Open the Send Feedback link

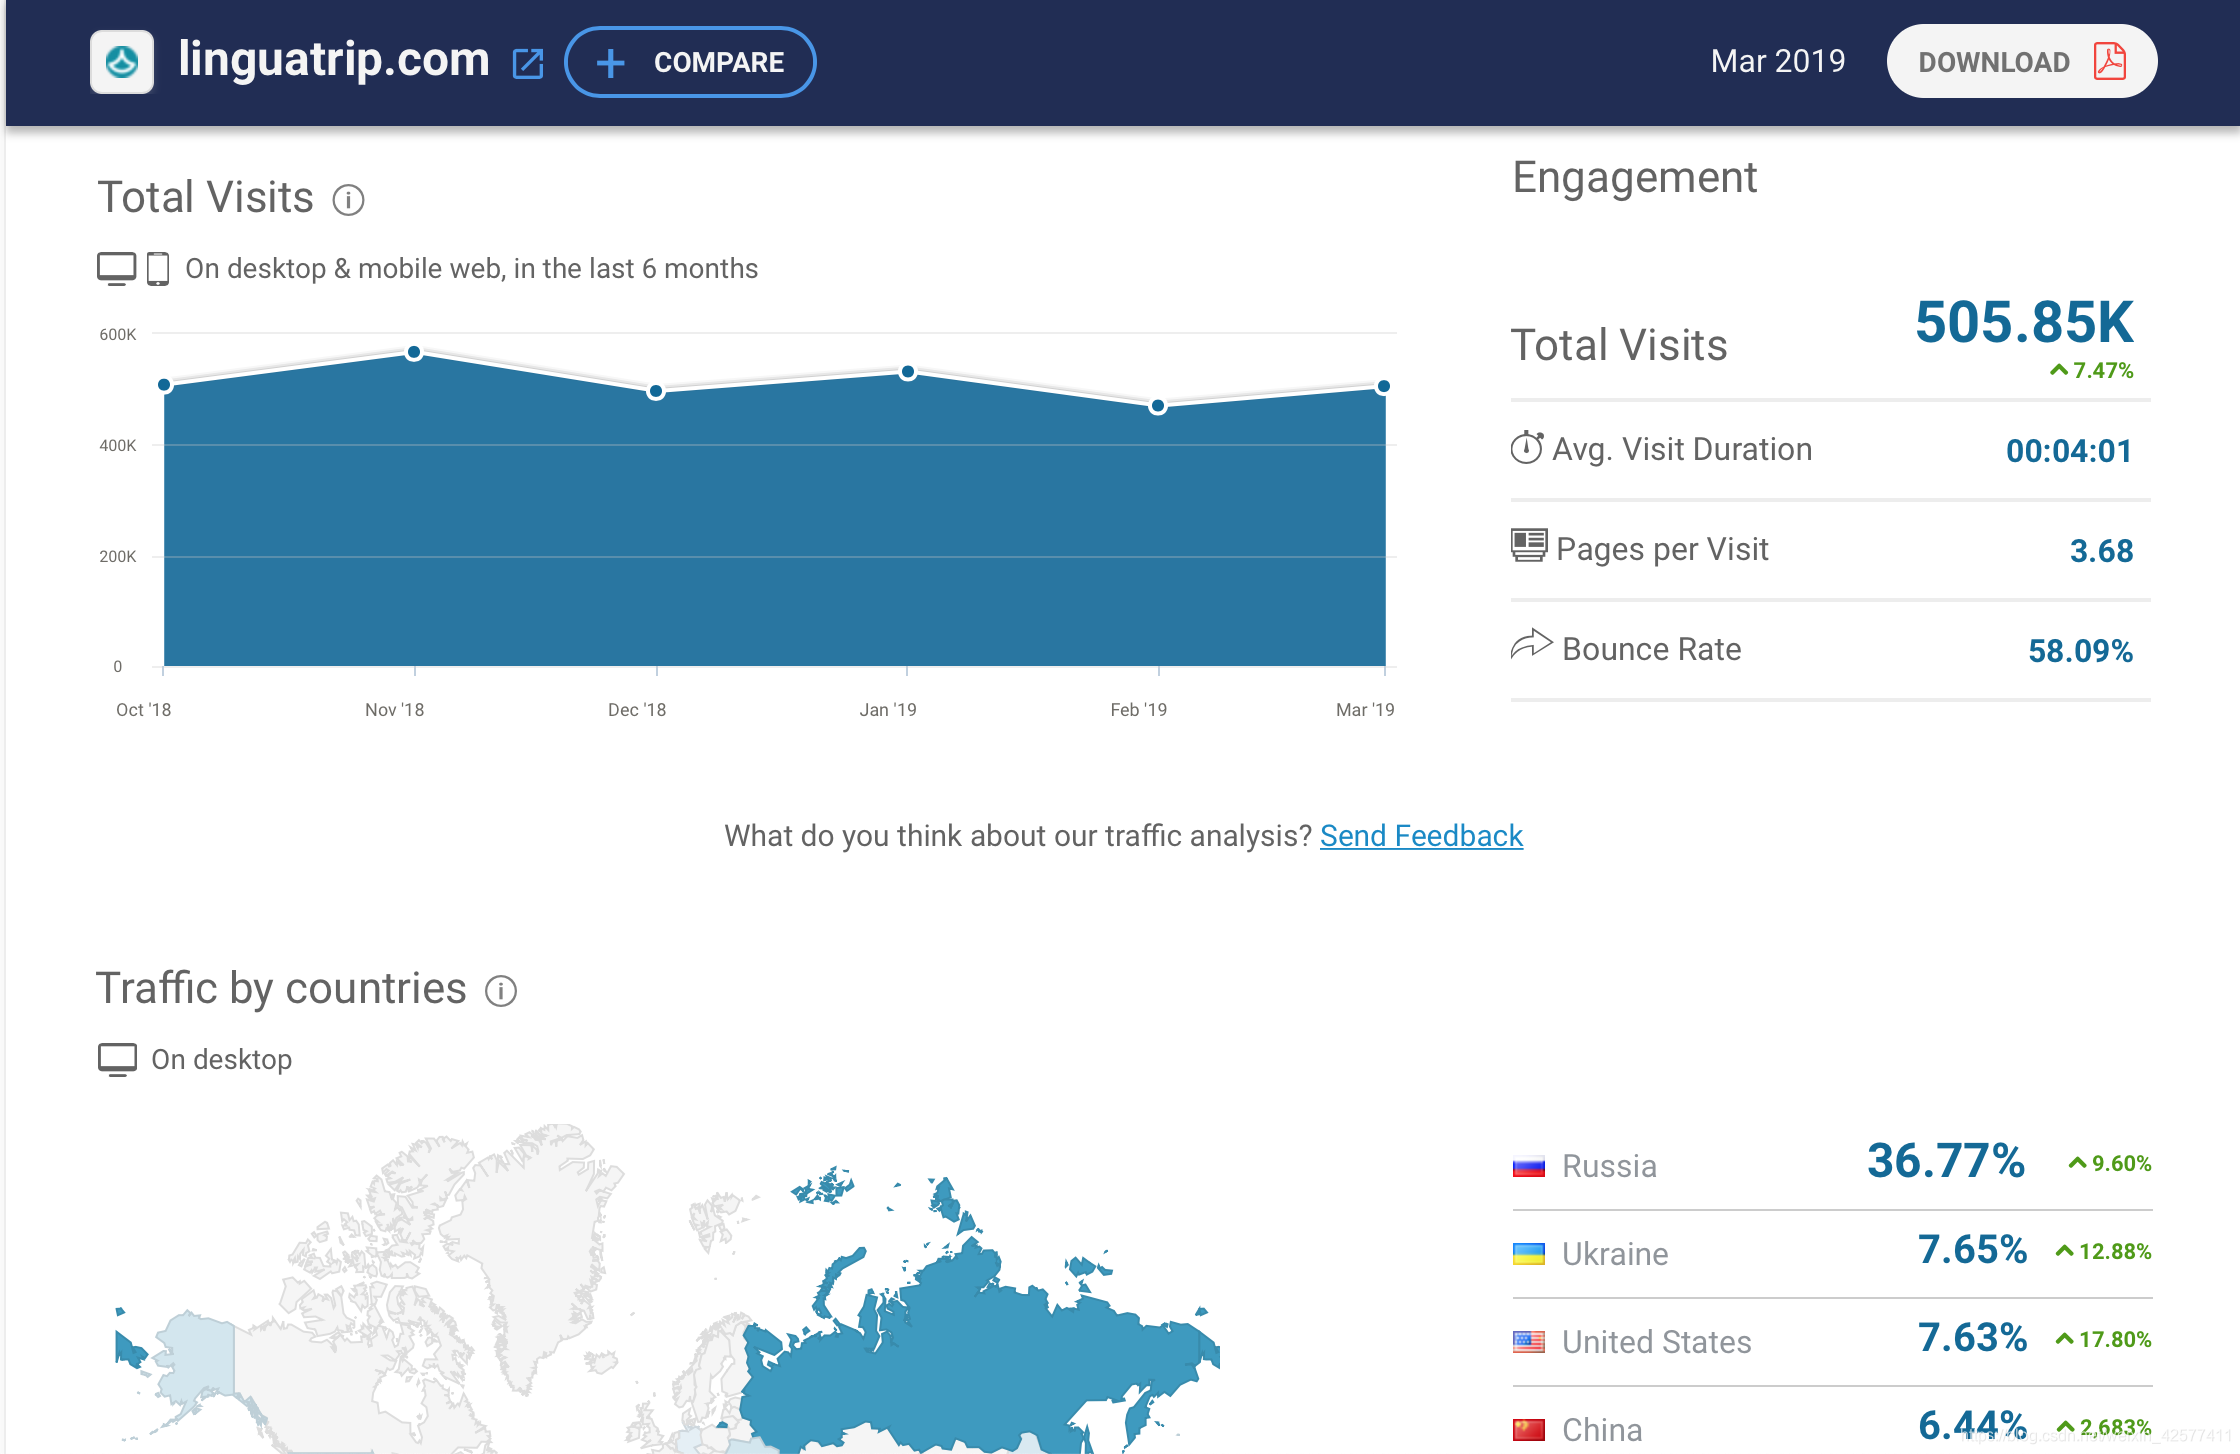pos(1421,836)
